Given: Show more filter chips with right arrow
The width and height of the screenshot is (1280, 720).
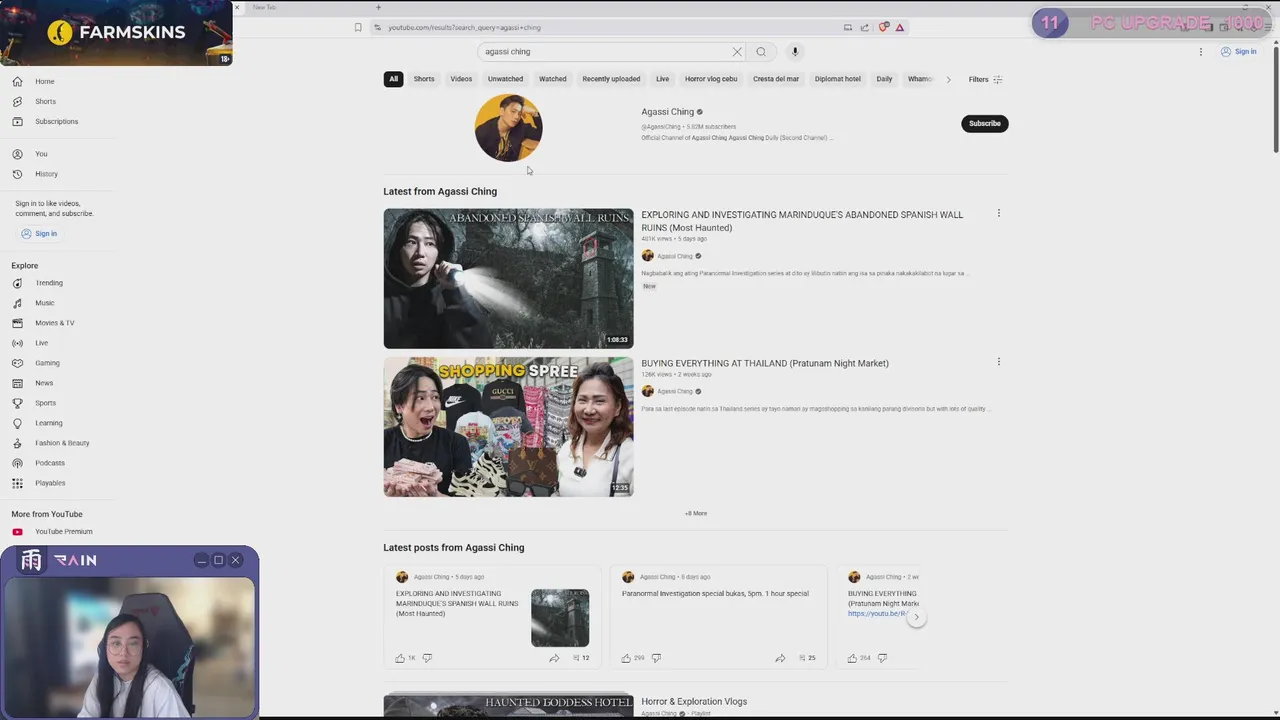Looking at the screenshot, I should click(x=948, y=79).
